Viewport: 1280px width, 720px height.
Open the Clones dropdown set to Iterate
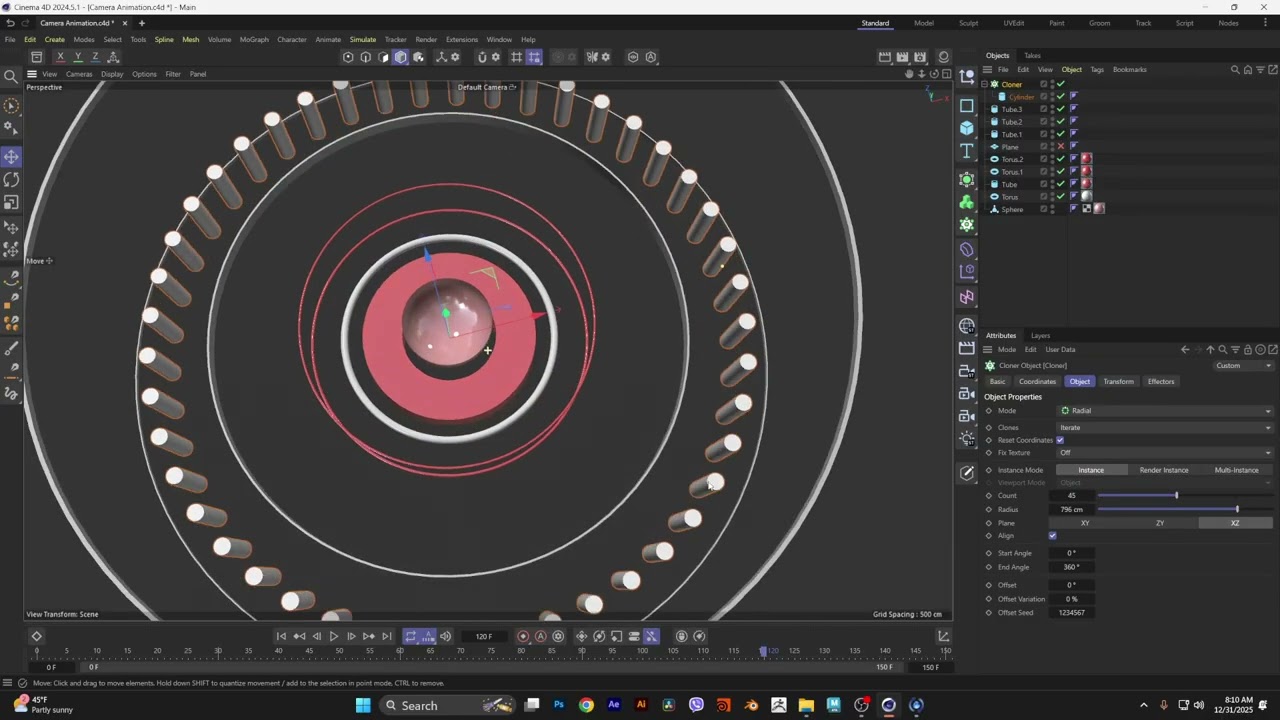pos(1165,428)
